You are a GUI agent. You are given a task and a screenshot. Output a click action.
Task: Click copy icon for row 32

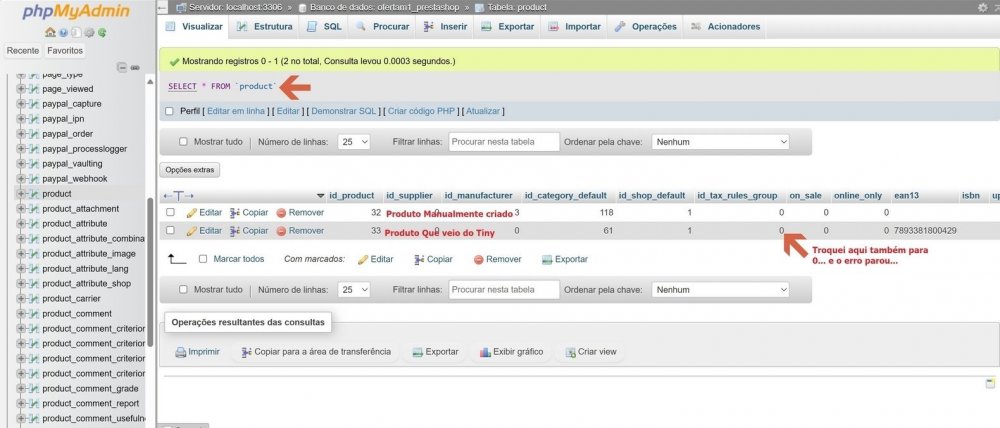[x=235, y=212]
